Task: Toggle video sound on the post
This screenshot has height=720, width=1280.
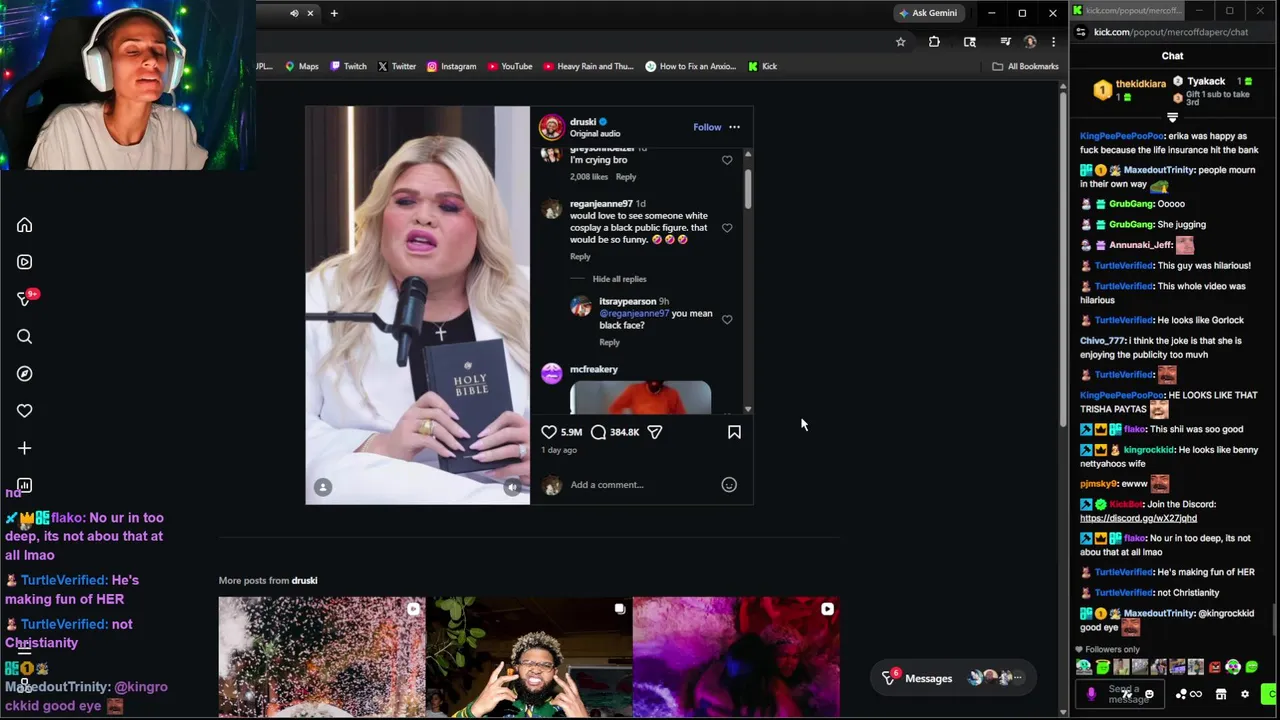Action: 512,487
